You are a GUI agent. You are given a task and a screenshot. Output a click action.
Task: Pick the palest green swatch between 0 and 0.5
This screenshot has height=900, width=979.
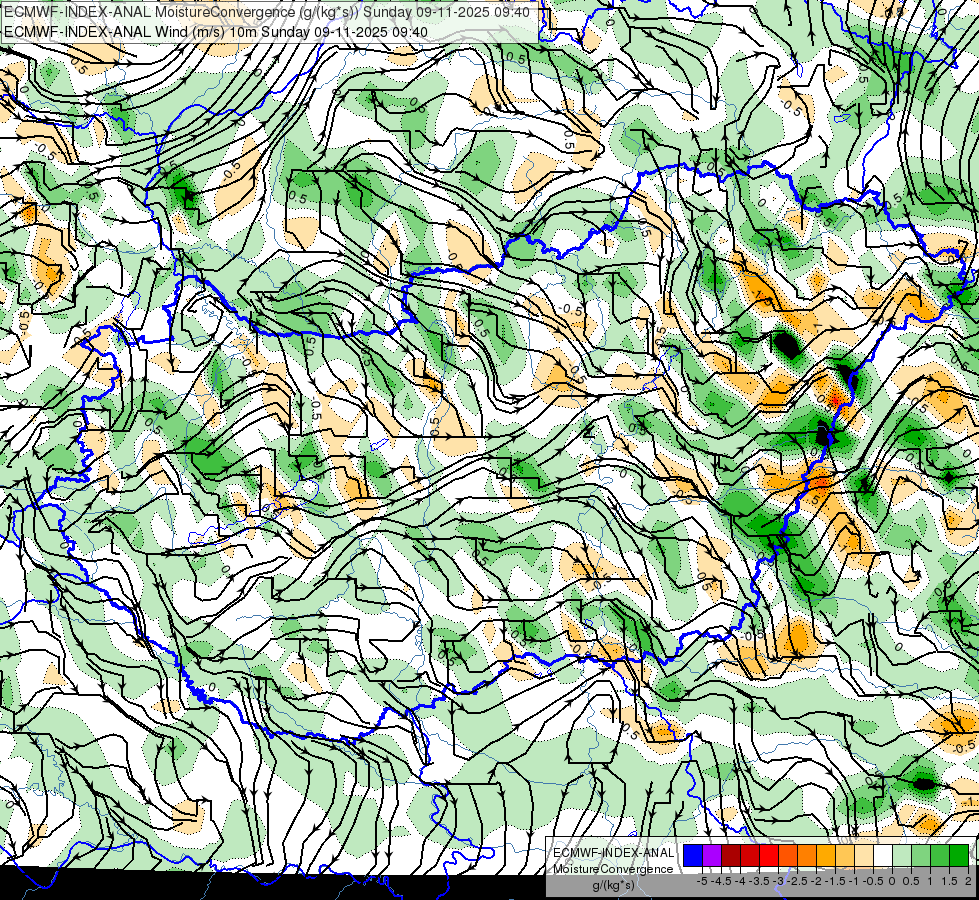coord(902,855)
